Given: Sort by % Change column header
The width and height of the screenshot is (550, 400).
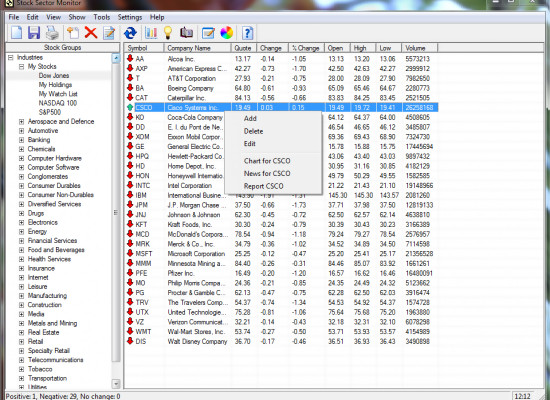Looking at the screenshot, I should [306, 48].
